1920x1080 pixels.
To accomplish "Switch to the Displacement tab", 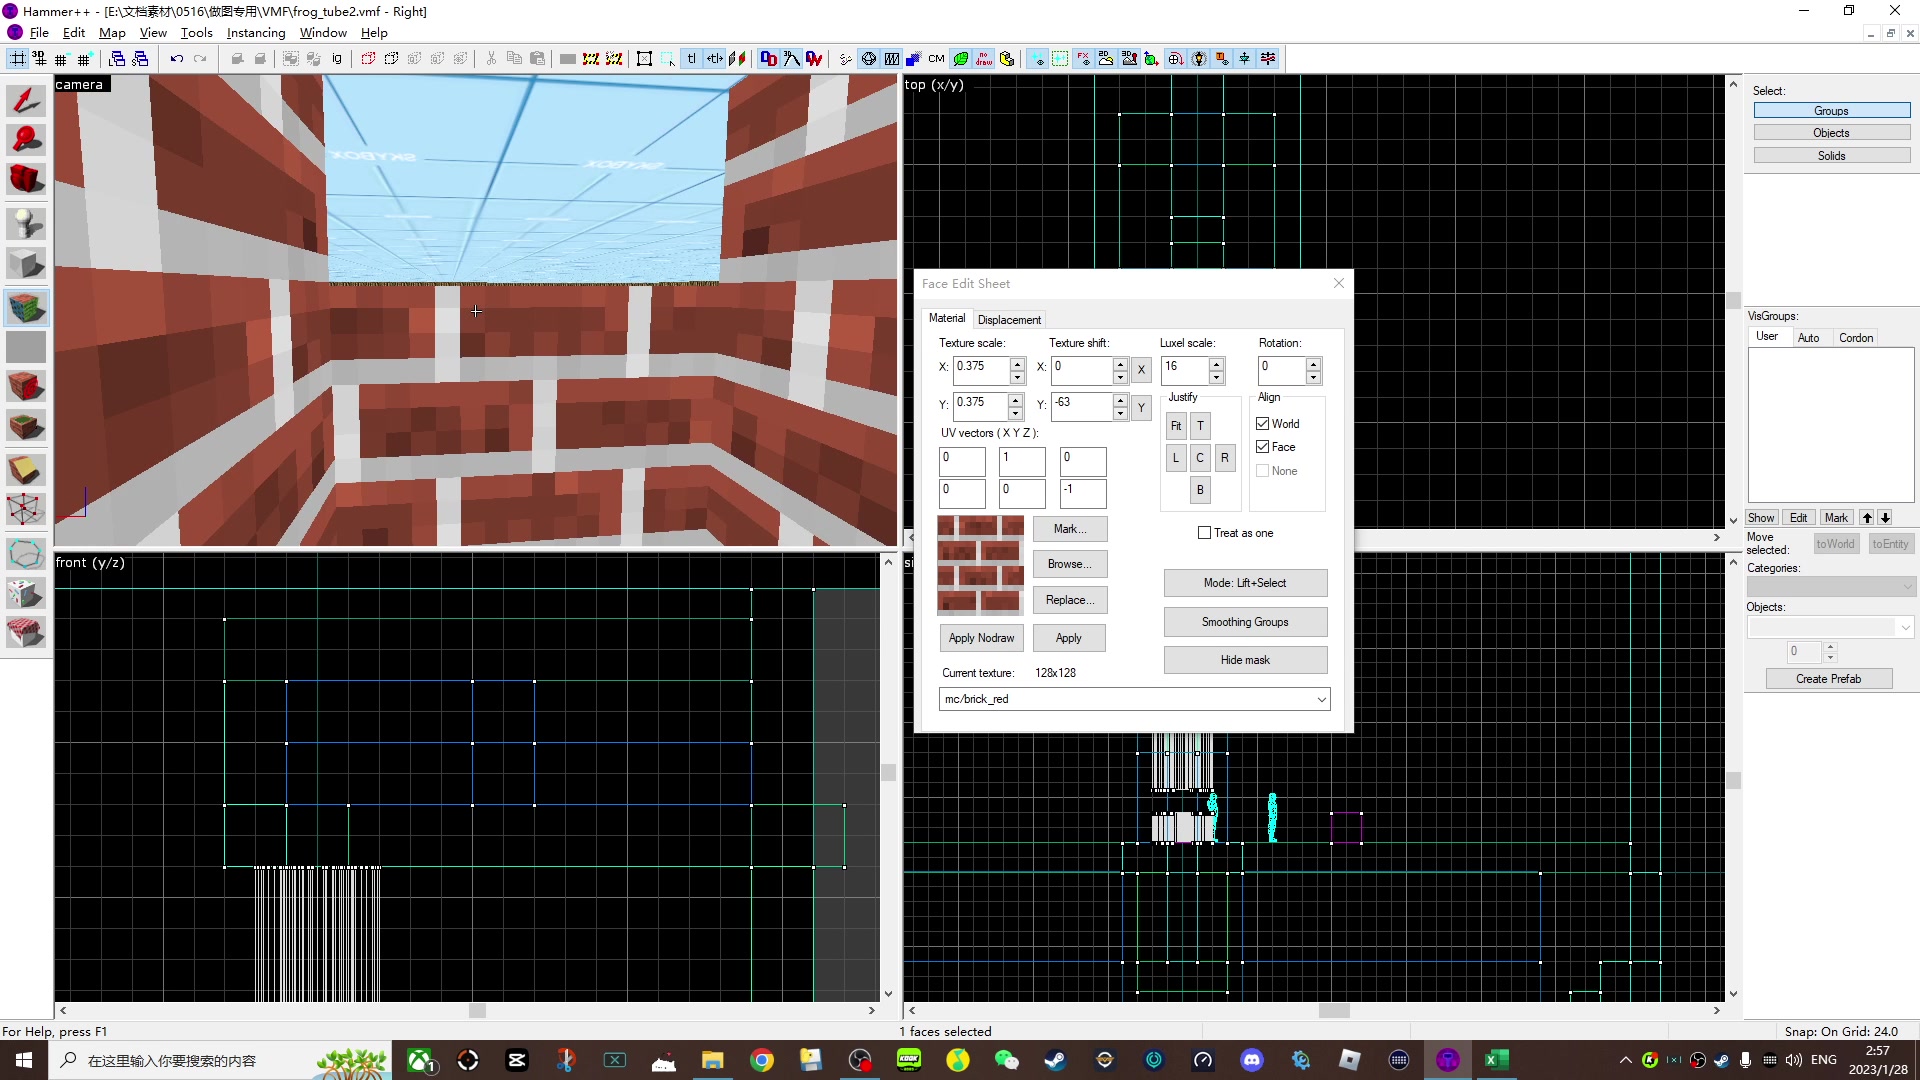I will (x=1009, y=320).
